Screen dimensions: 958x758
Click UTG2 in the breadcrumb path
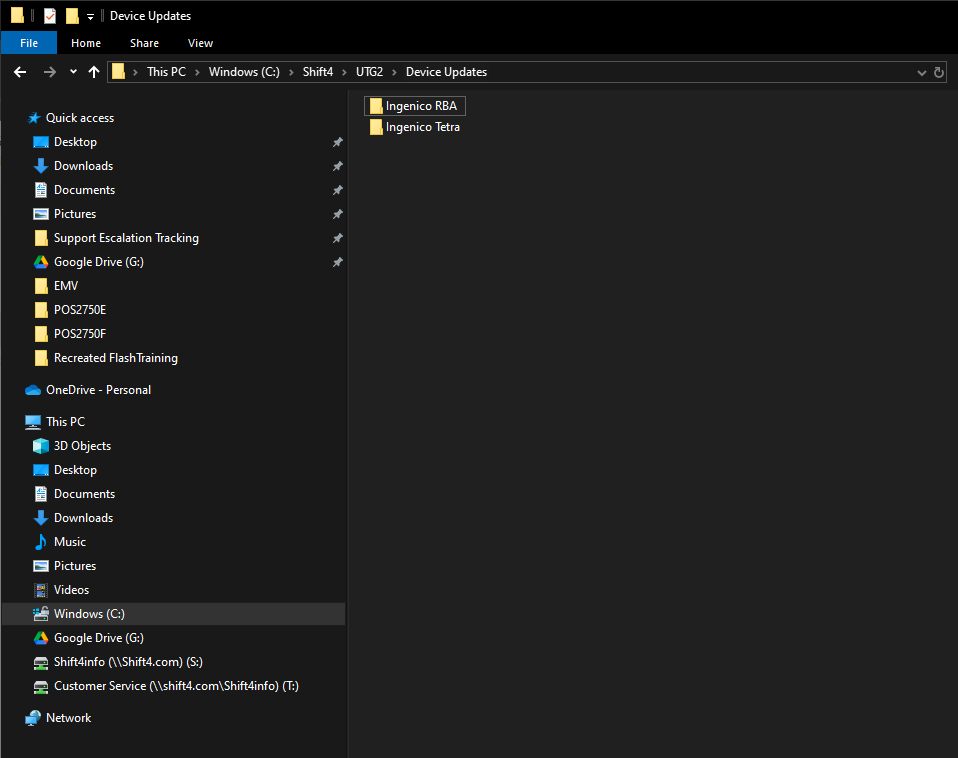point(369,72)
